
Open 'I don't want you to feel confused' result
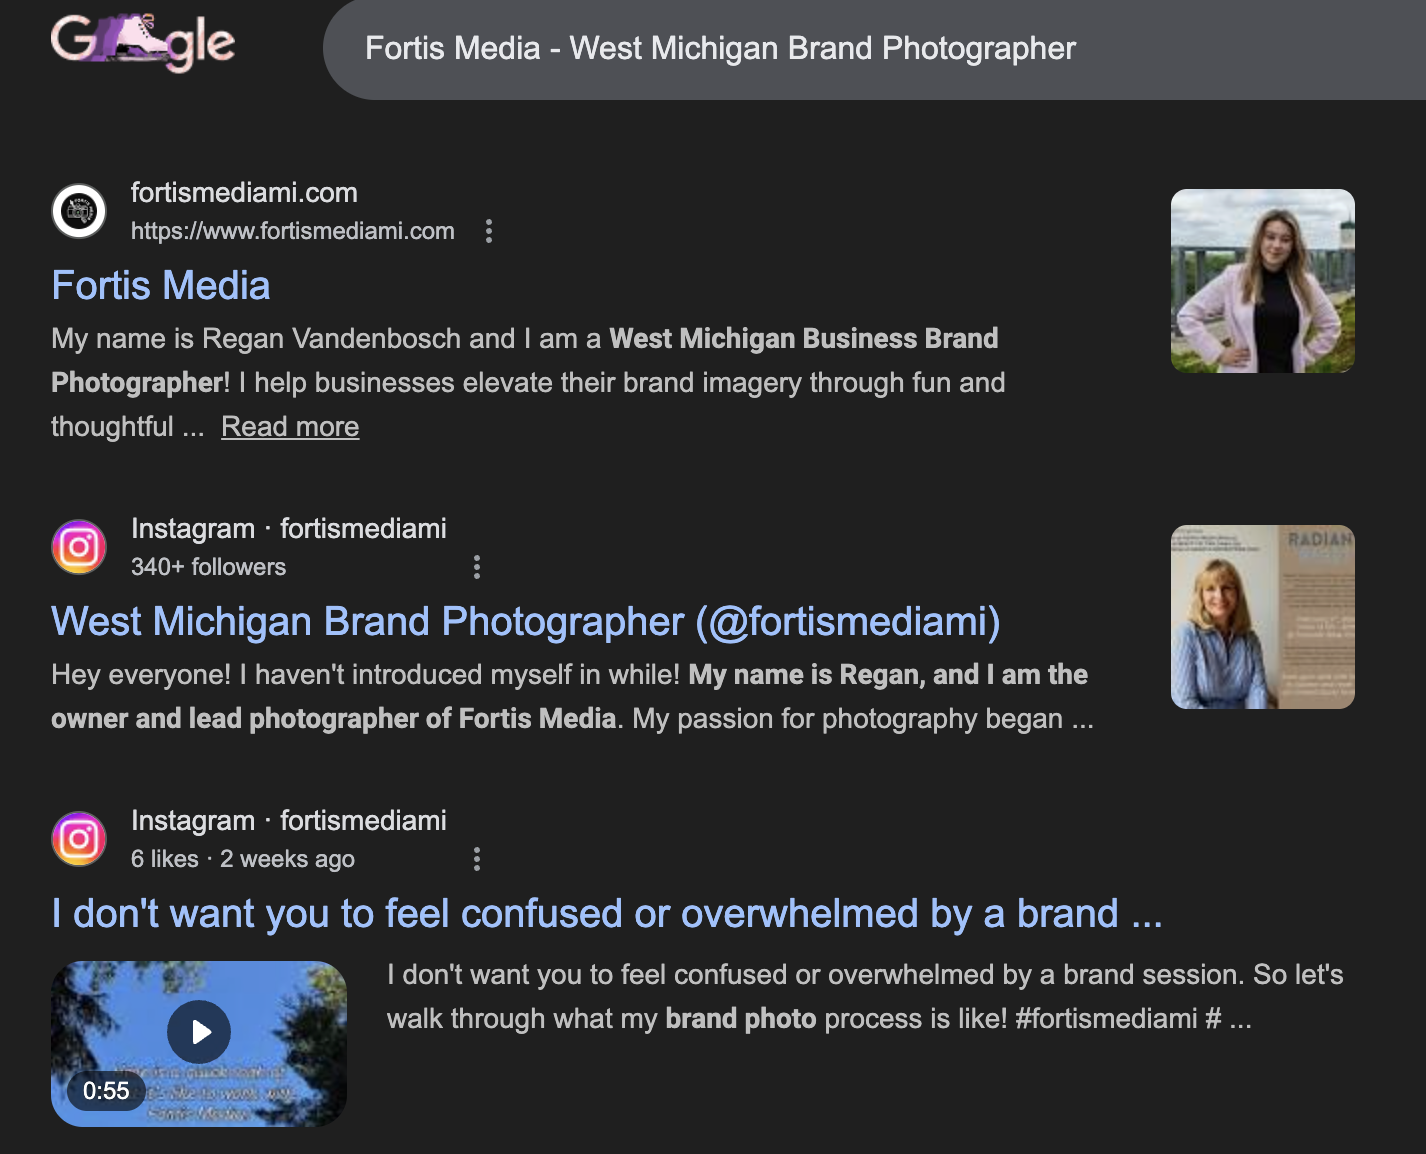607,914
